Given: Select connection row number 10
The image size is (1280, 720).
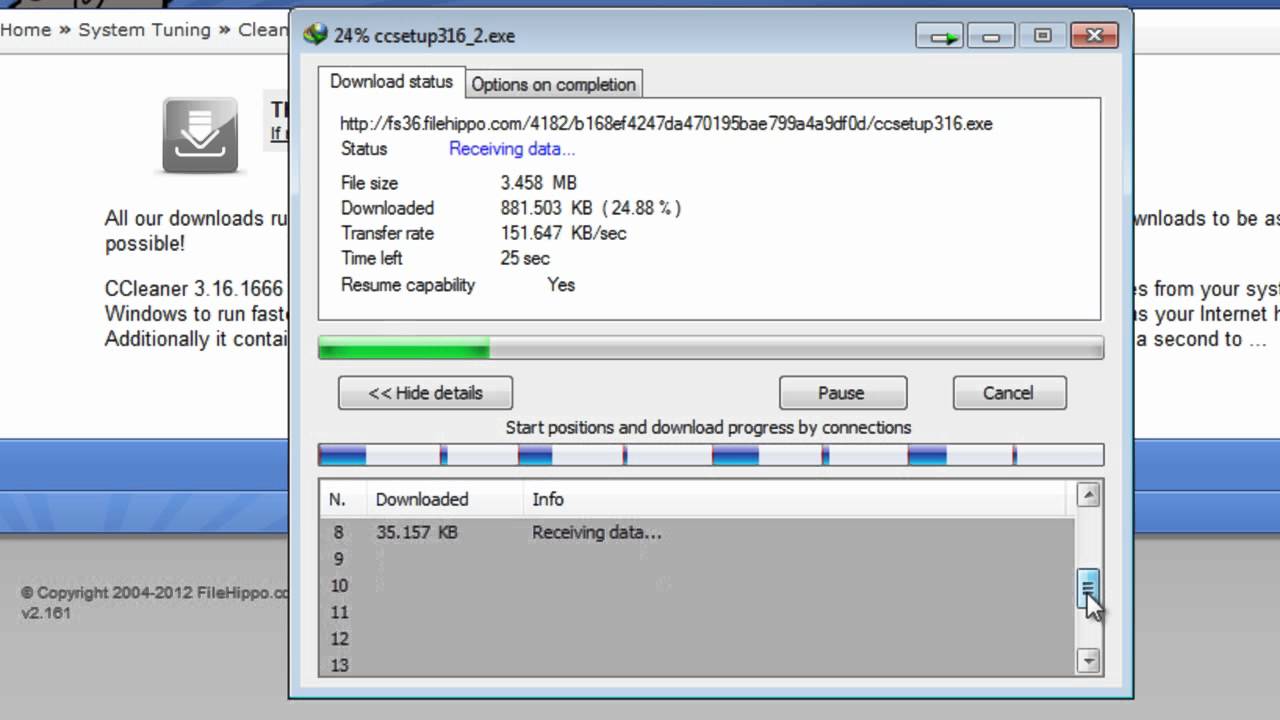Looking at the screenshot, I should tap(697, 586).
